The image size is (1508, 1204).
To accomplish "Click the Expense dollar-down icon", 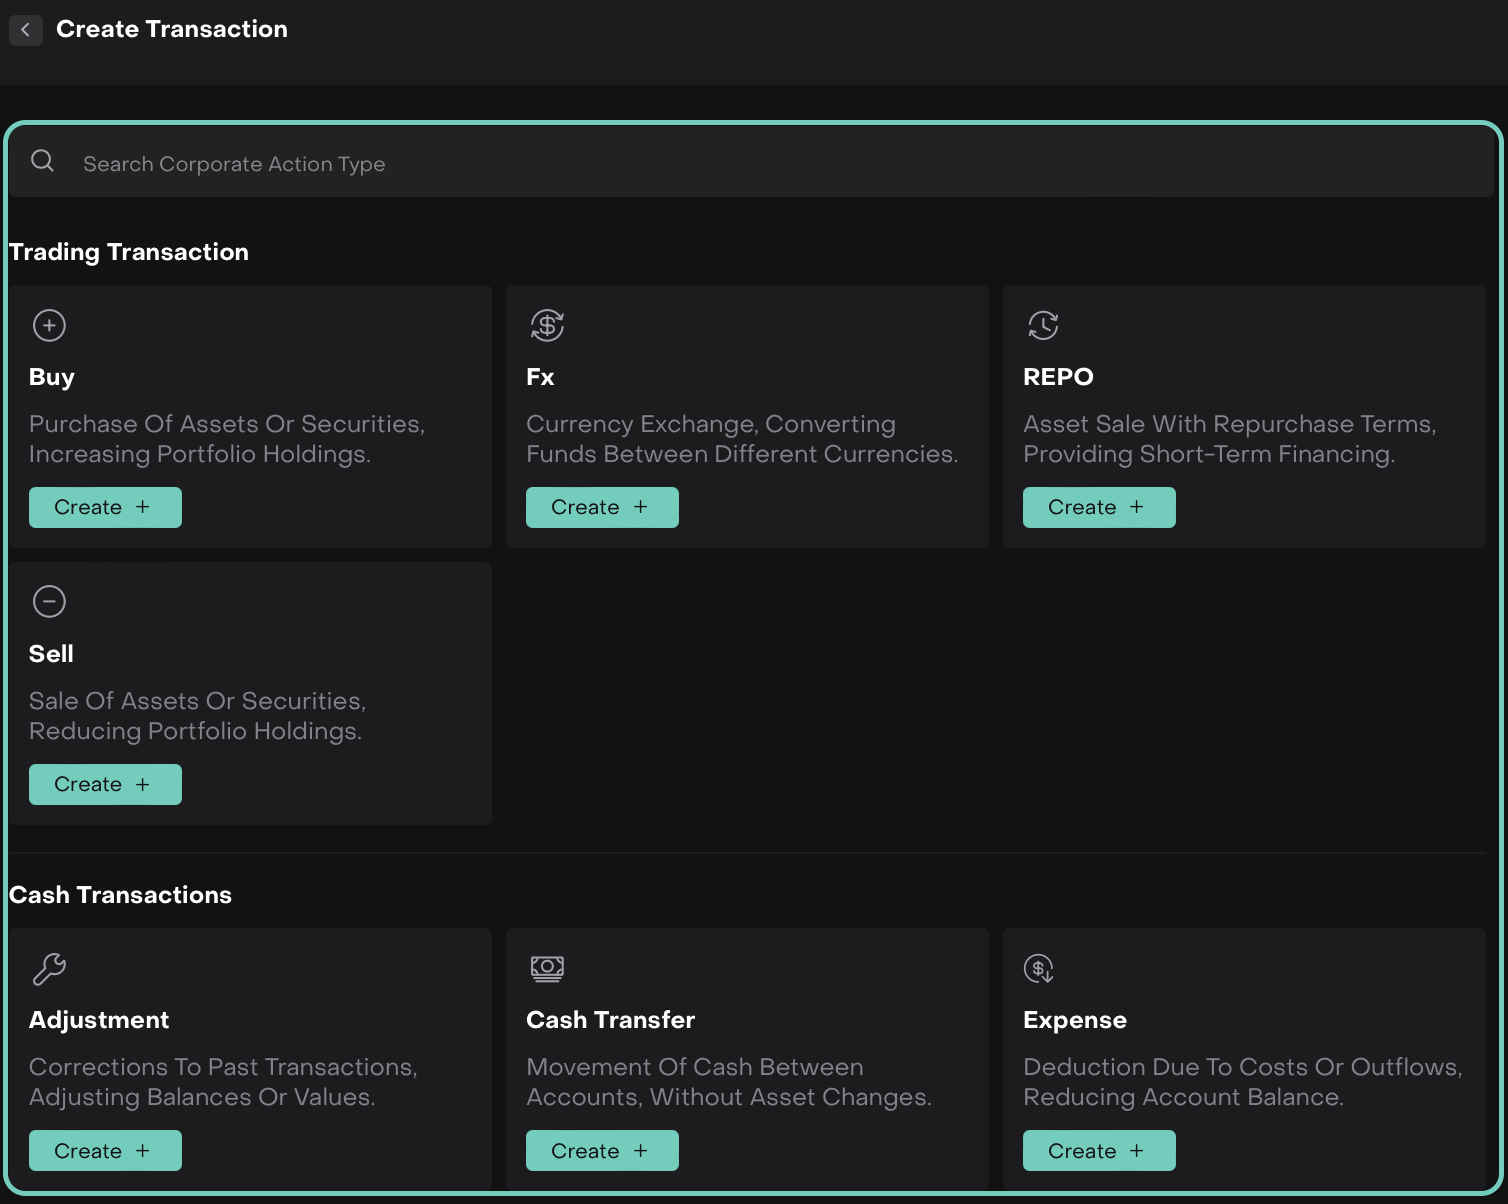I will [x=1039, y=968].
